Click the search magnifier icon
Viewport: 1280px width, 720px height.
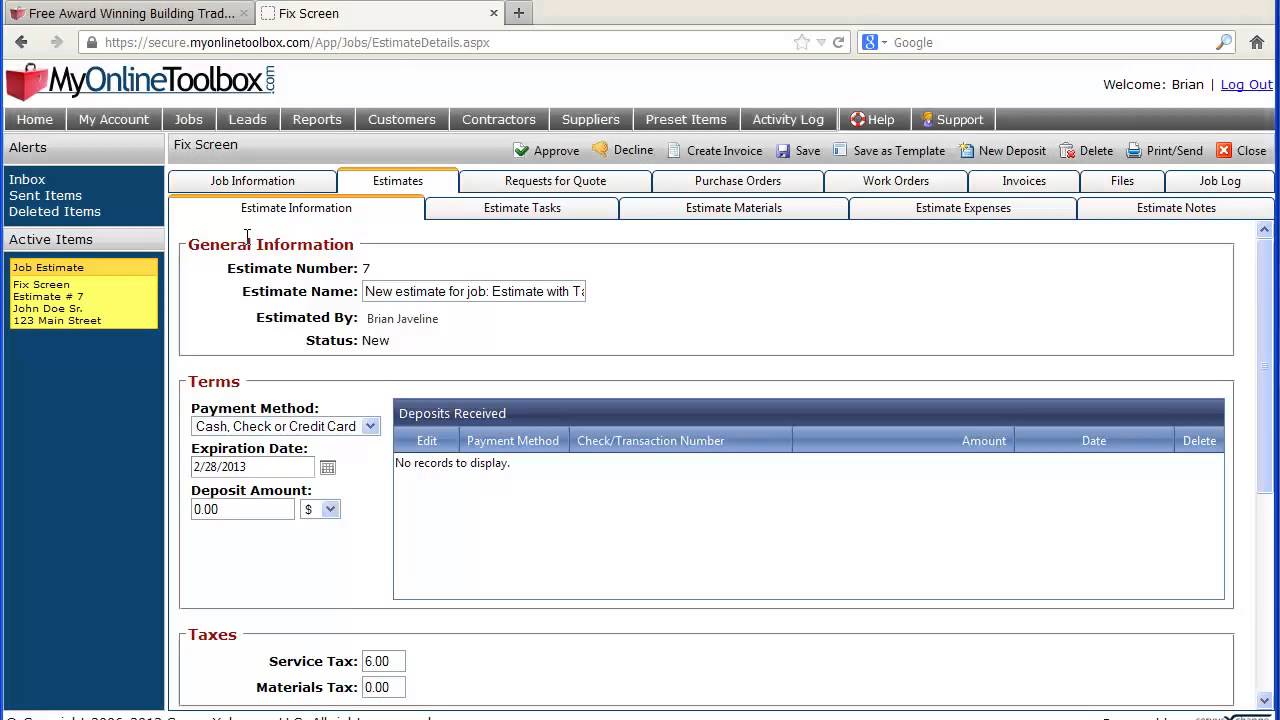coord(1224,42)
